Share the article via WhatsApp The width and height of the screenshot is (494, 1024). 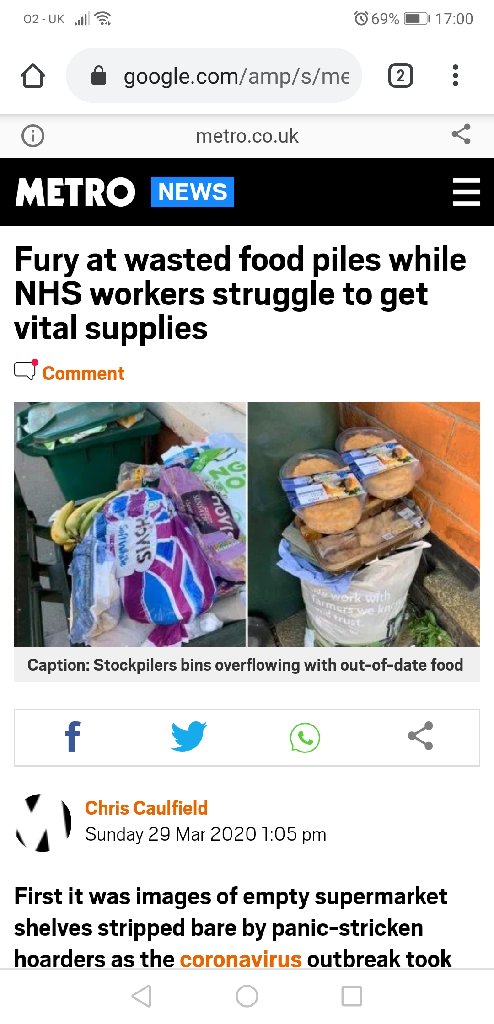click(x=305, y=738)
